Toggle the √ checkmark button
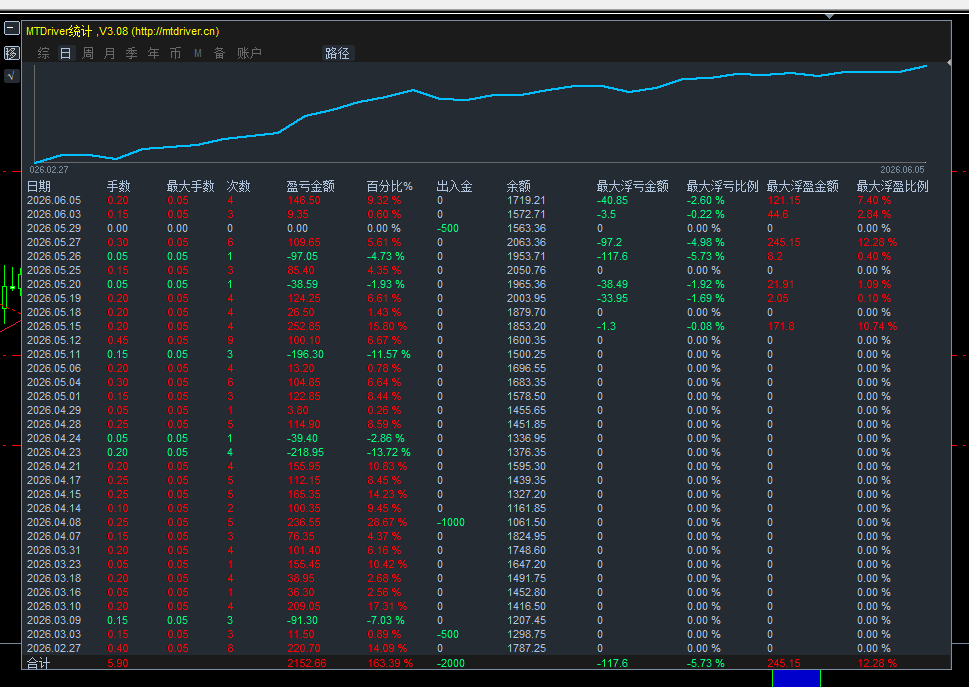This screenshot has width=969, height=687. point(11,76)
